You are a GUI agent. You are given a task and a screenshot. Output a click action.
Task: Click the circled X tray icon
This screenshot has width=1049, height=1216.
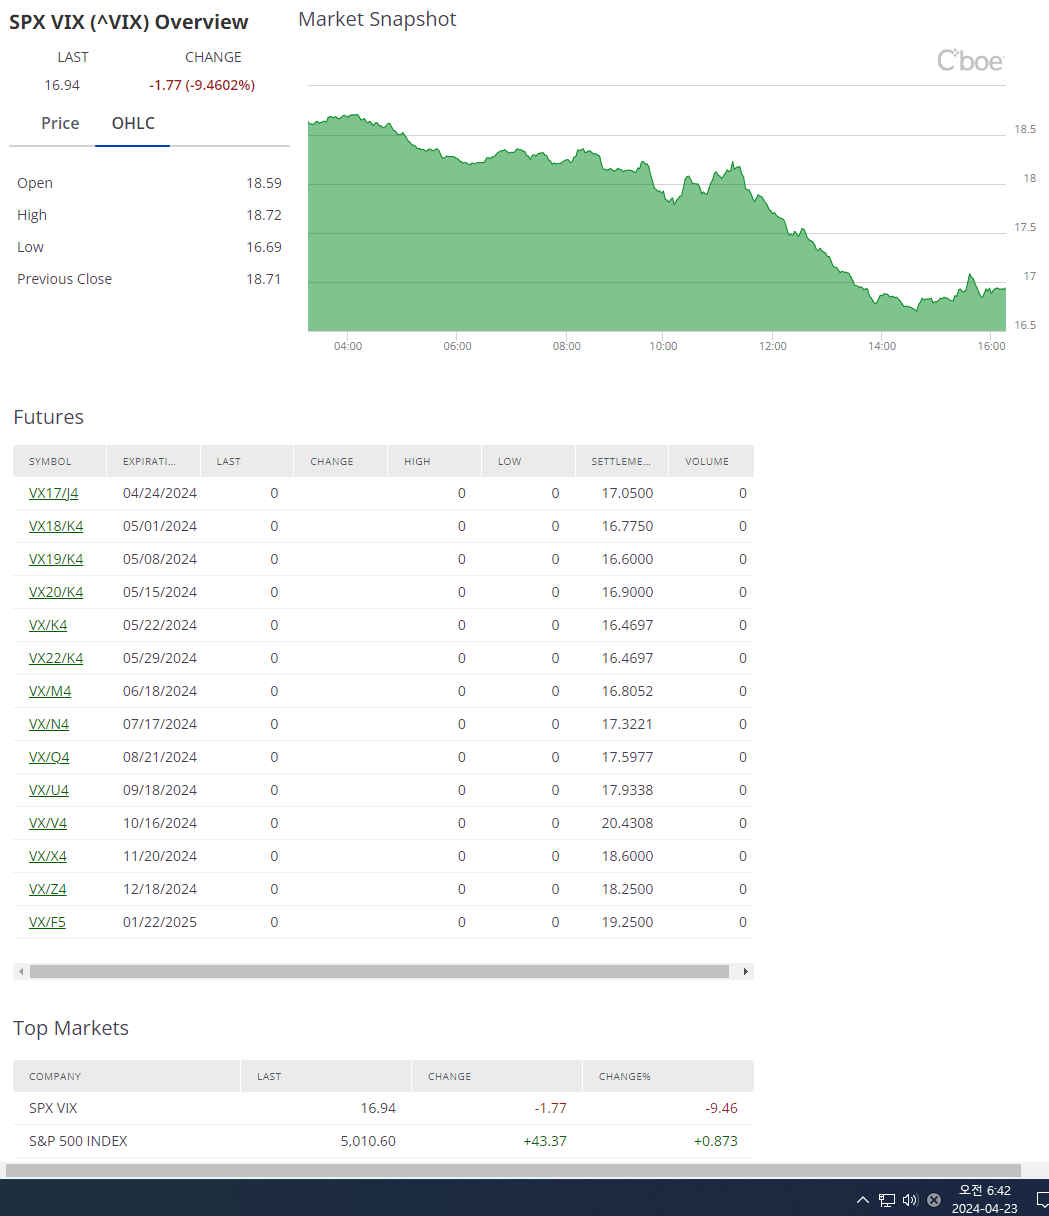(x=934, y=1200)
